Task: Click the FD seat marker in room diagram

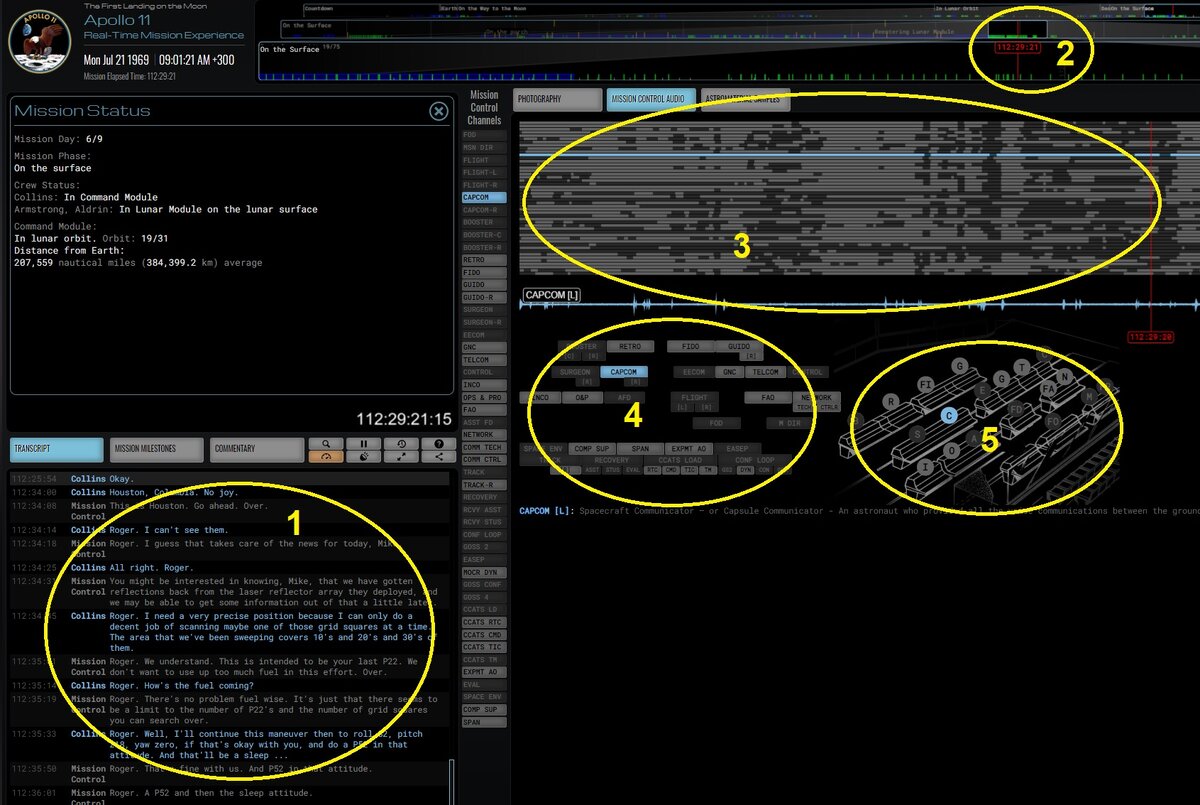Action: click(1016, 409)
